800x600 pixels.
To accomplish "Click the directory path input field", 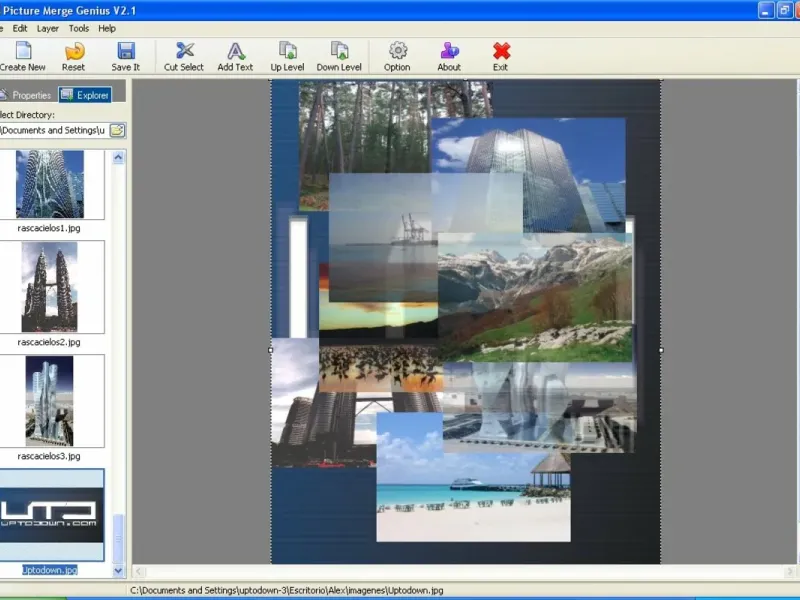I will coord(52,130).
